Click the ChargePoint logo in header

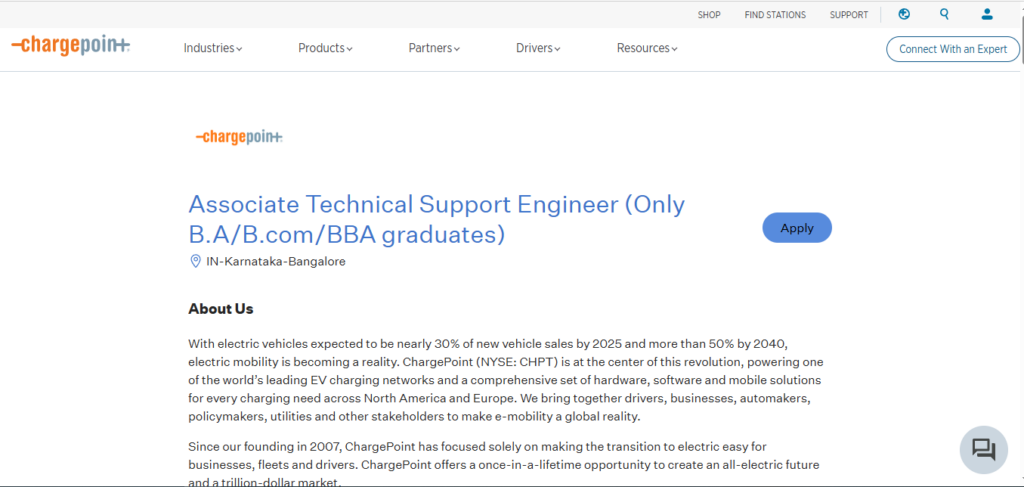coord(71,46)
